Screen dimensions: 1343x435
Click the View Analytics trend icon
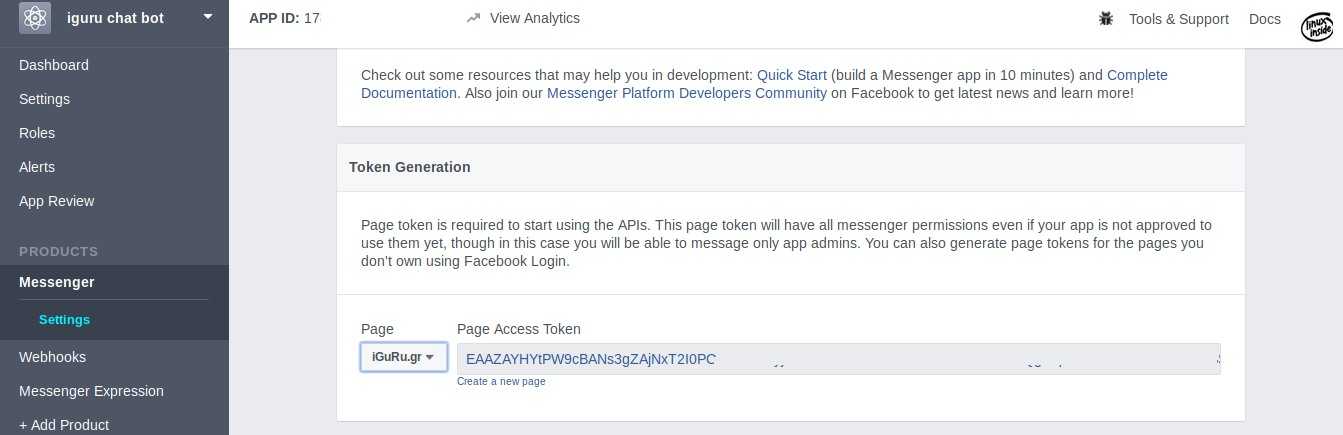474,18
